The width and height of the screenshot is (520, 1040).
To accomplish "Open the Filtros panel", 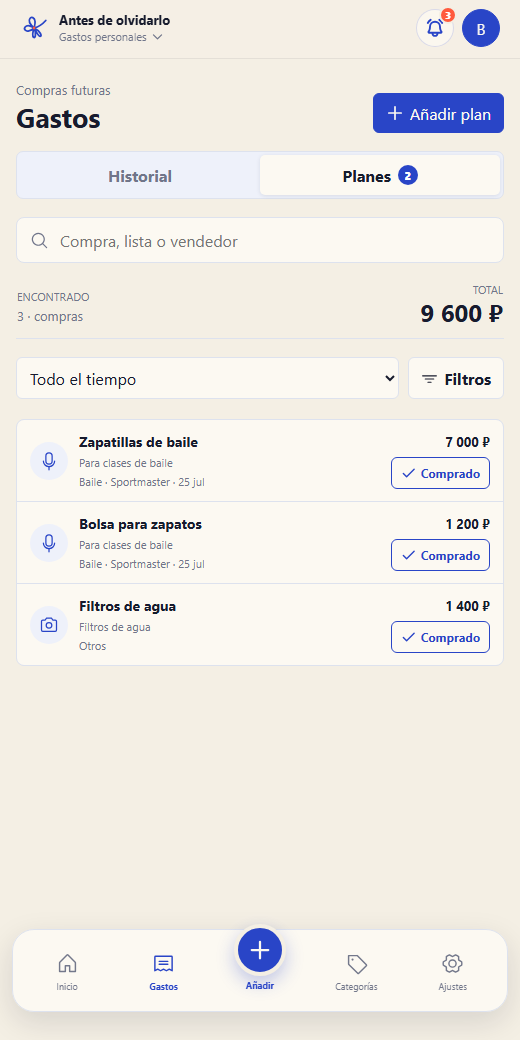I will [x=456, y=379].
